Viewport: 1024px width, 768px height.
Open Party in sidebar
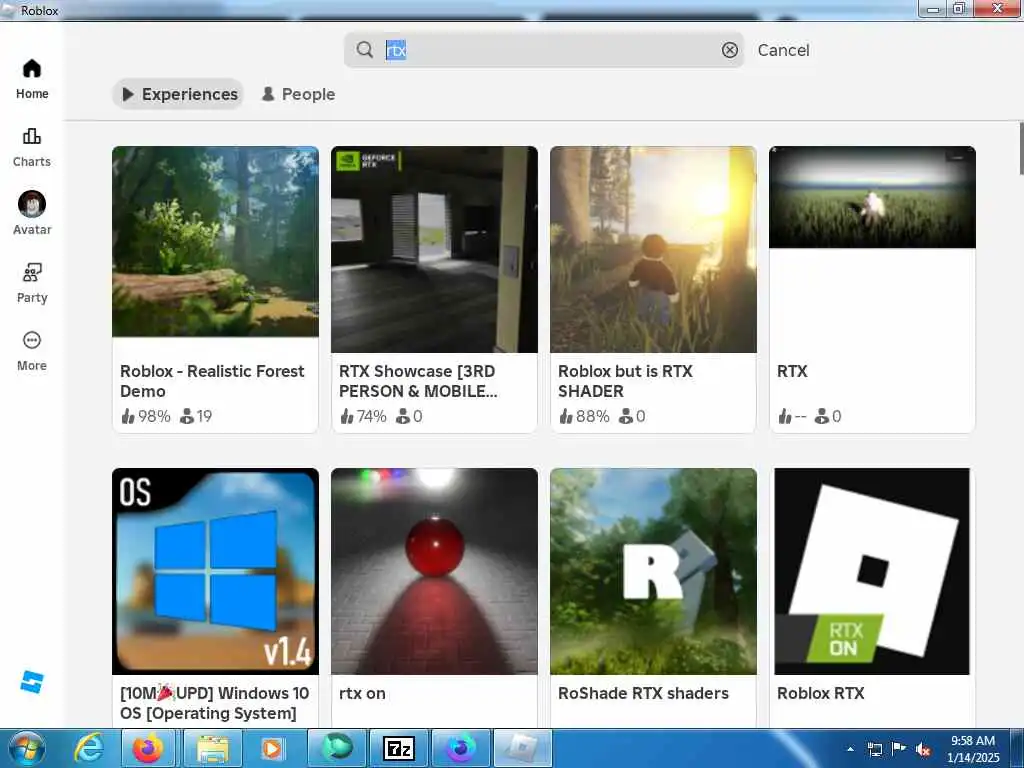click(31, 283)
